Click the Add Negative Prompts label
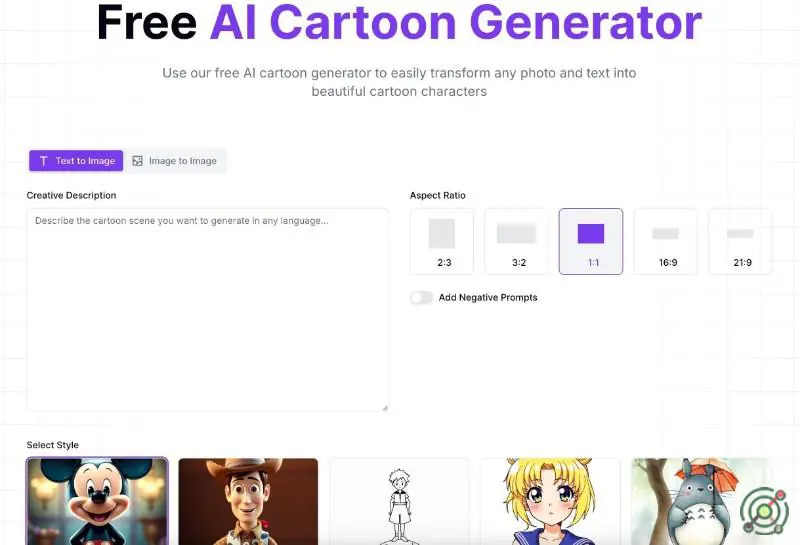 coord(488,298)
